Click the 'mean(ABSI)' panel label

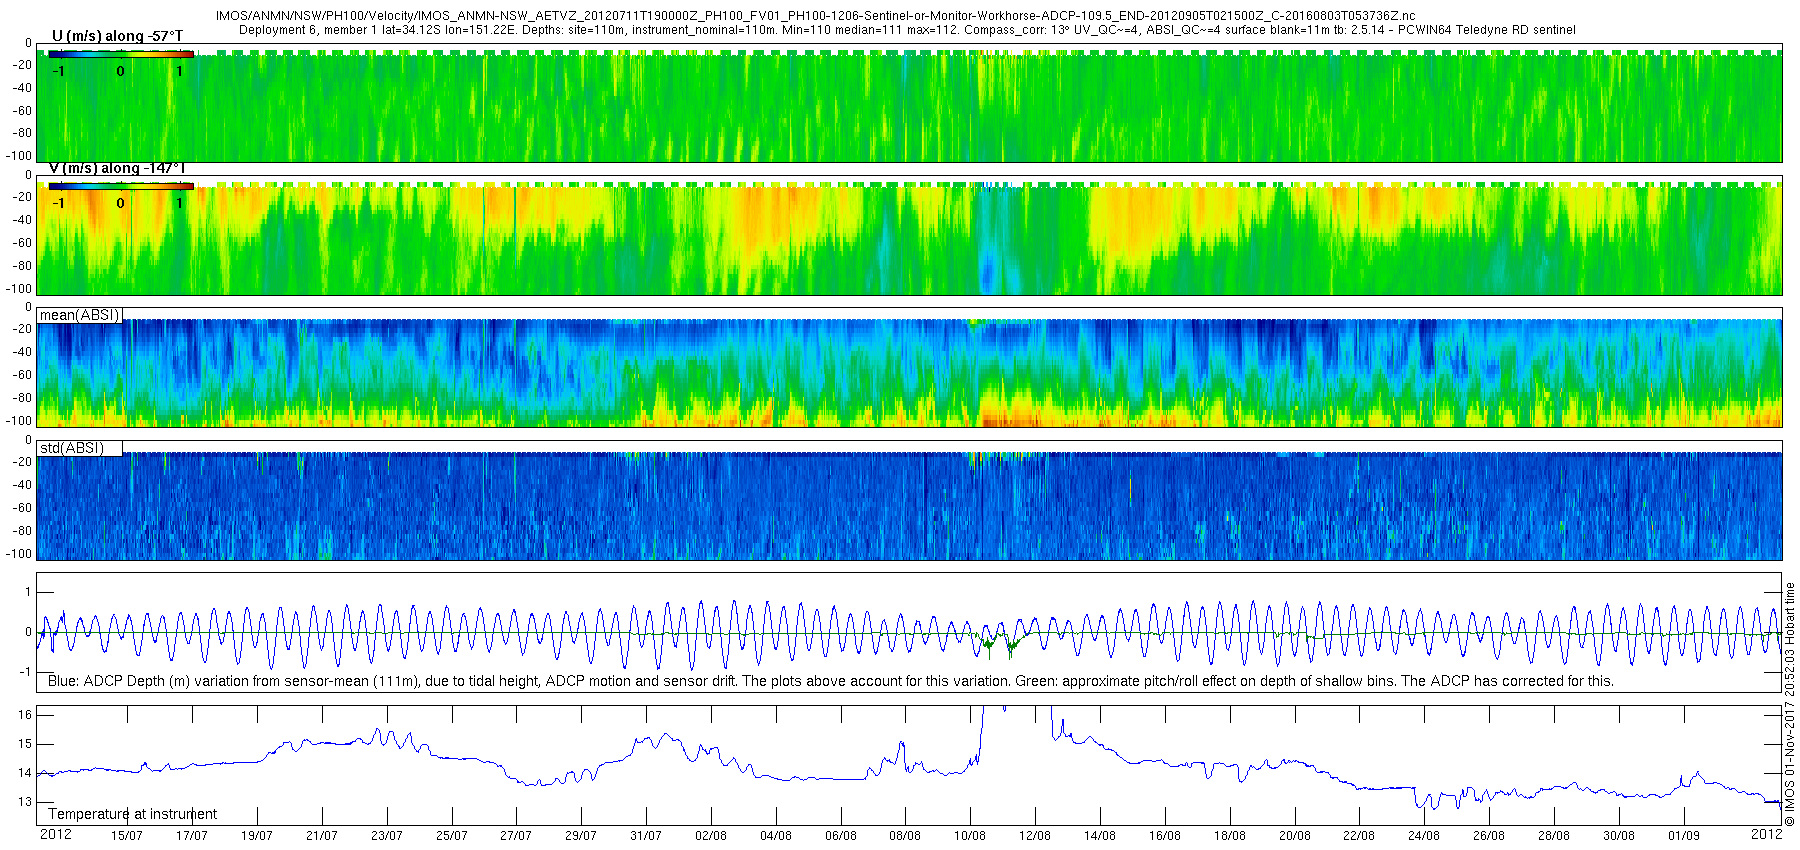[79, 315]
